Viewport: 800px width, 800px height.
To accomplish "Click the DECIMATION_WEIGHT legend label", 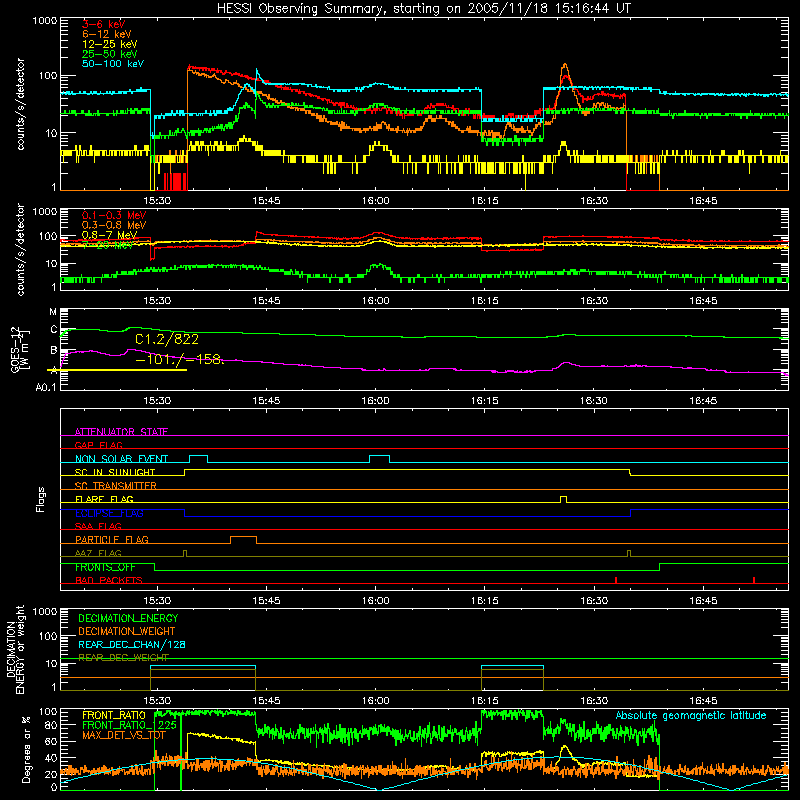I will point(127,631).
